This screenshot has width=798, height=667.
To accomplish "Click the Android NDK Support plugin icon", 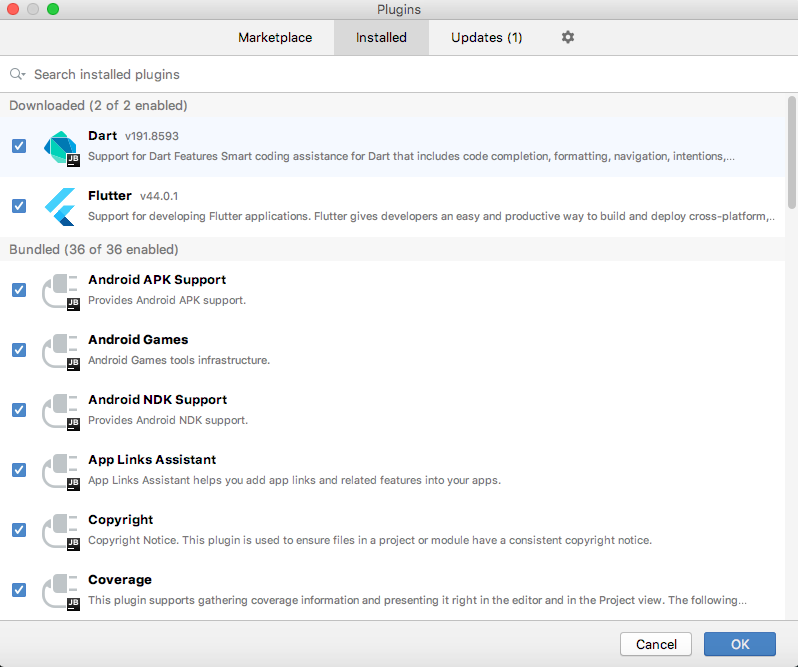I will coord(61,411).
